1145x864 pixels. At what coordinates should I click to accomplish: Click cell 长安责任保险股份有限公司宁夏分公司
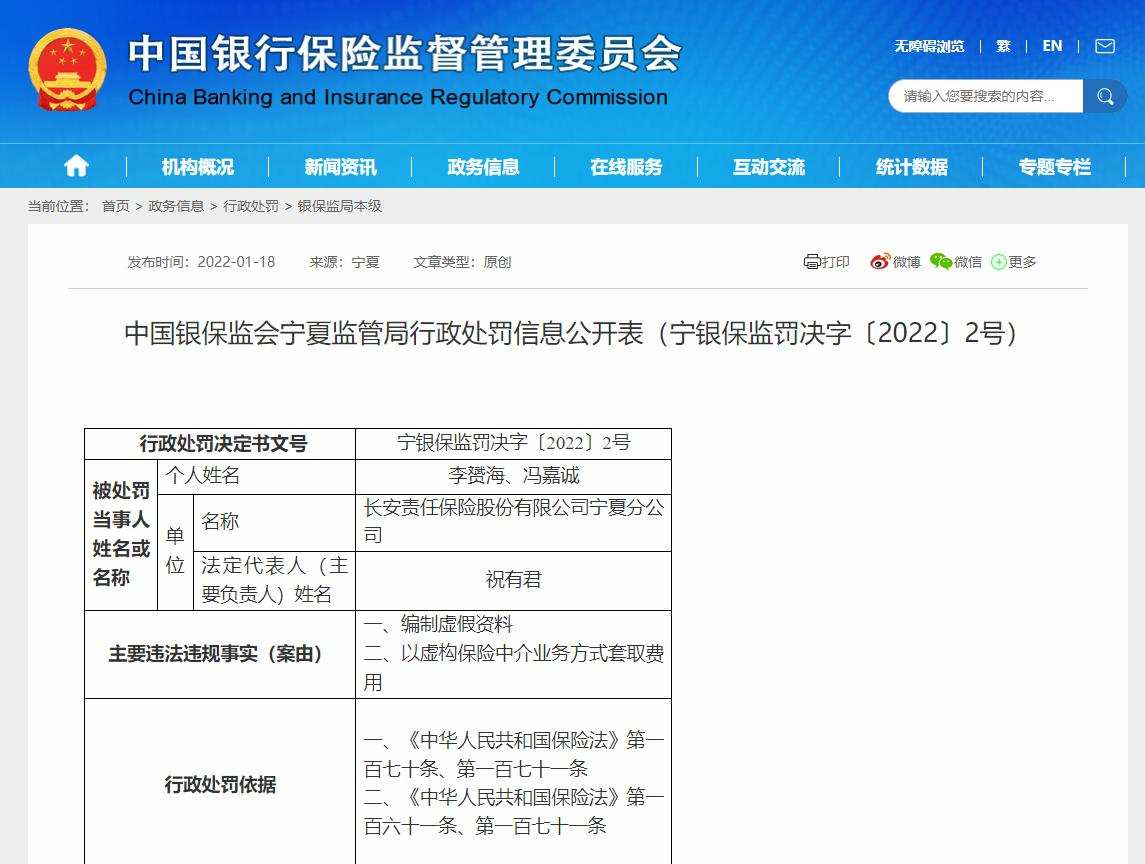coord(513,521)
